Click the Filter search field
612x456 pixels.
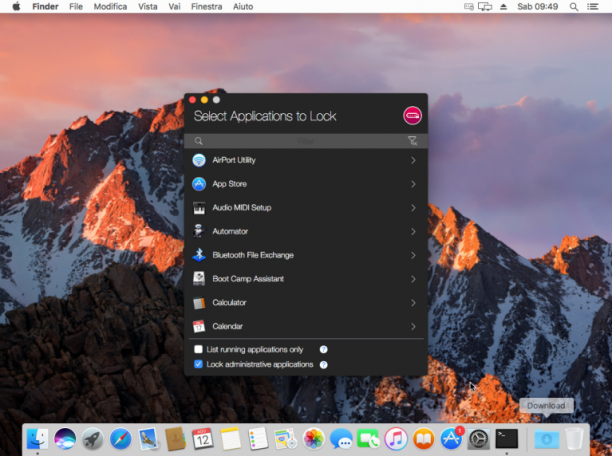click(306, 141)
